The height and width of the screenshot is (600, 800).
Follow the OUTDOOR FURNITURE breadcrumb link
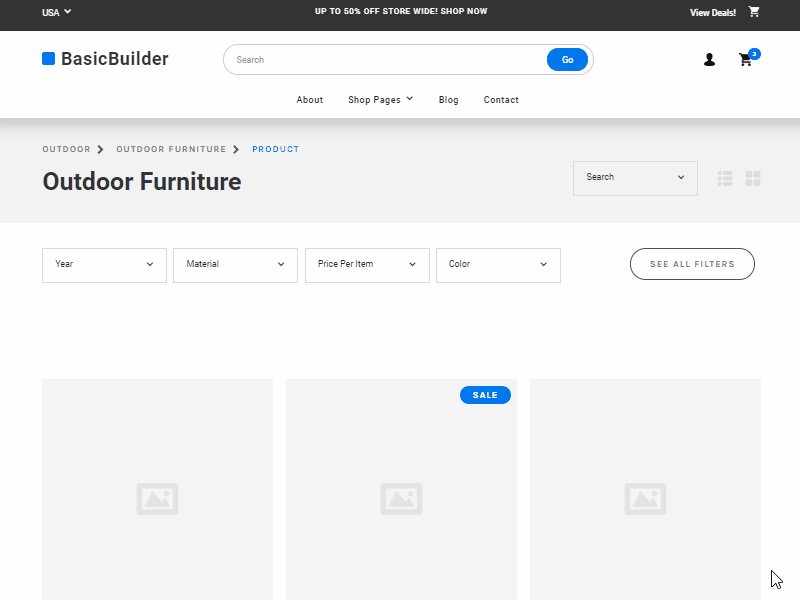(171, 149)
